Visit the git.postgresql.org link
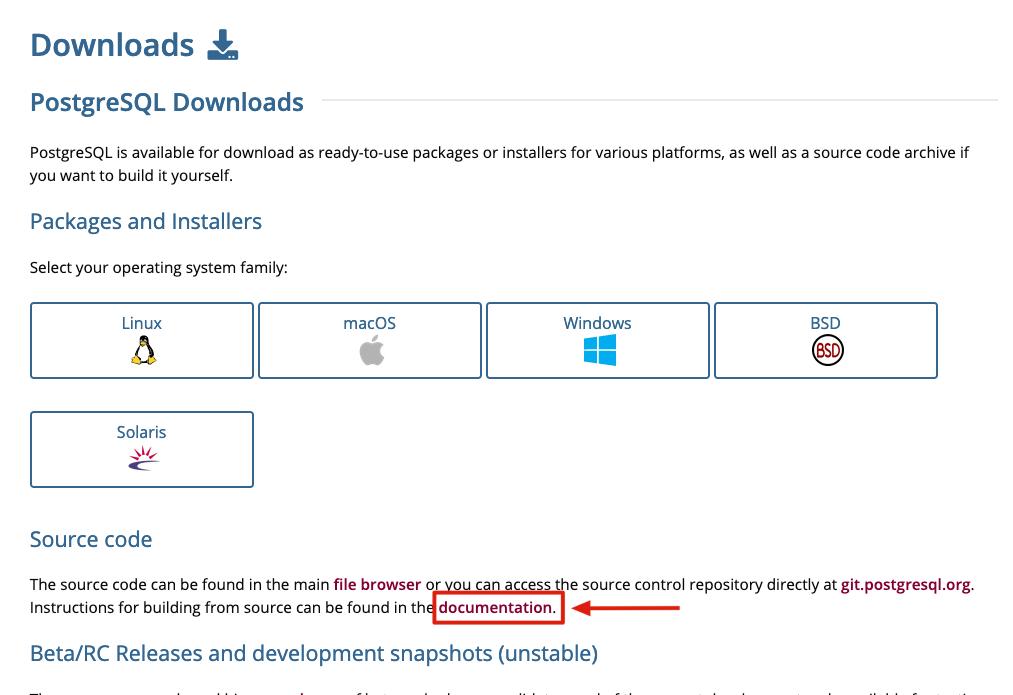Screen dimensions: 1013x695 [x=905, y=585]
